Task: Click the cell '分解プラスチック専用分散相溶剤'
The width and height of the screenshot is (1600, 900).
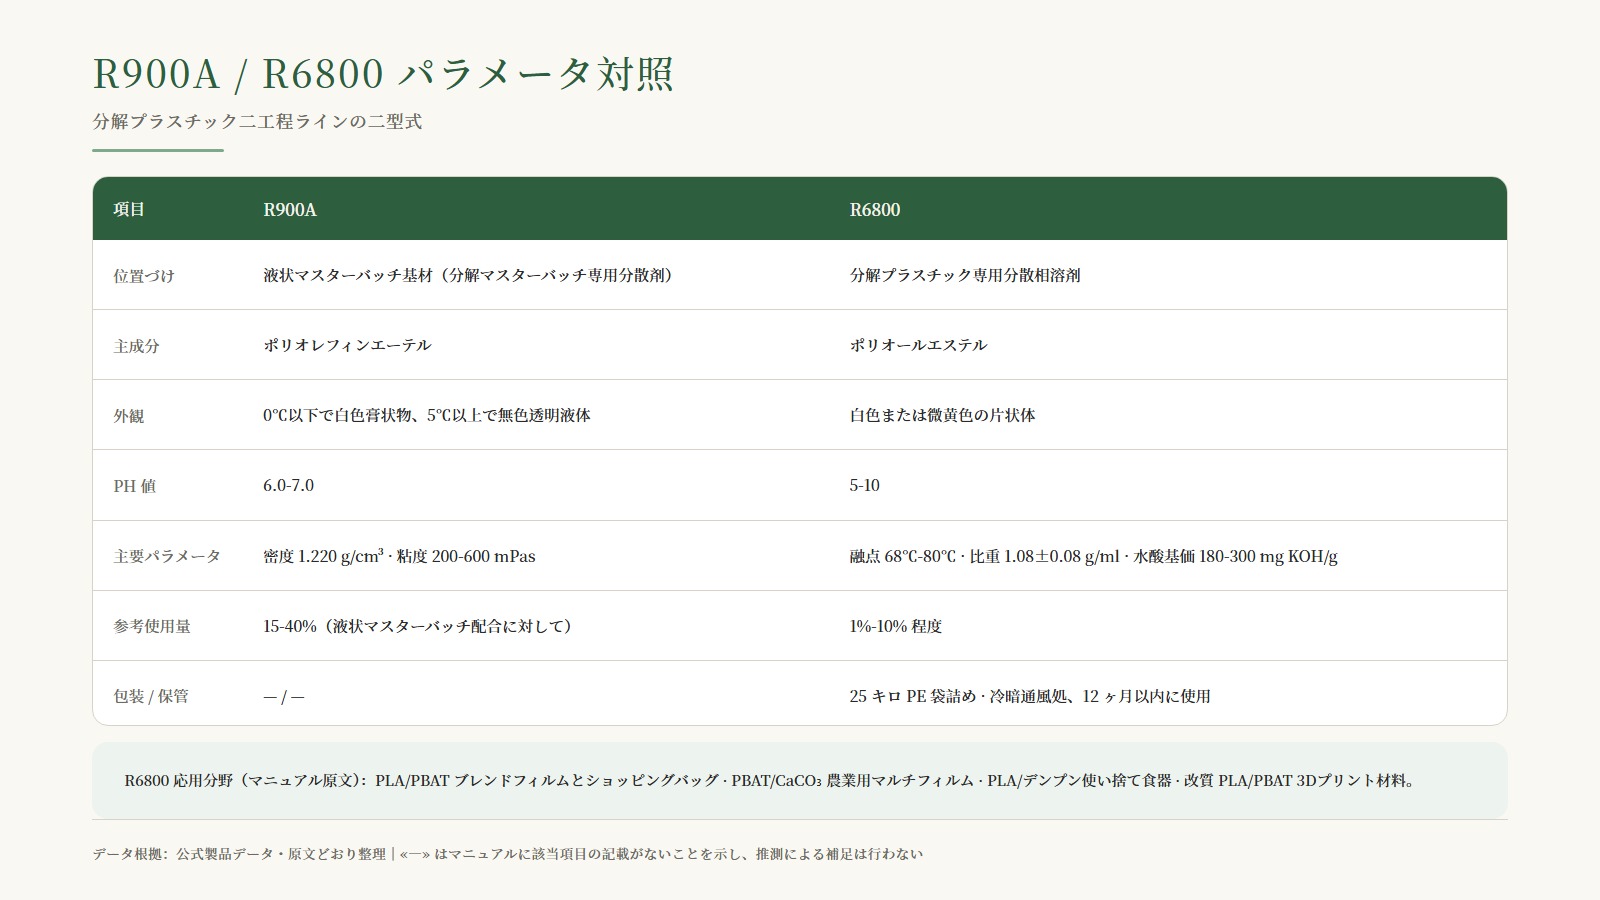Action: pyautogui.click(x=965, y=275)
